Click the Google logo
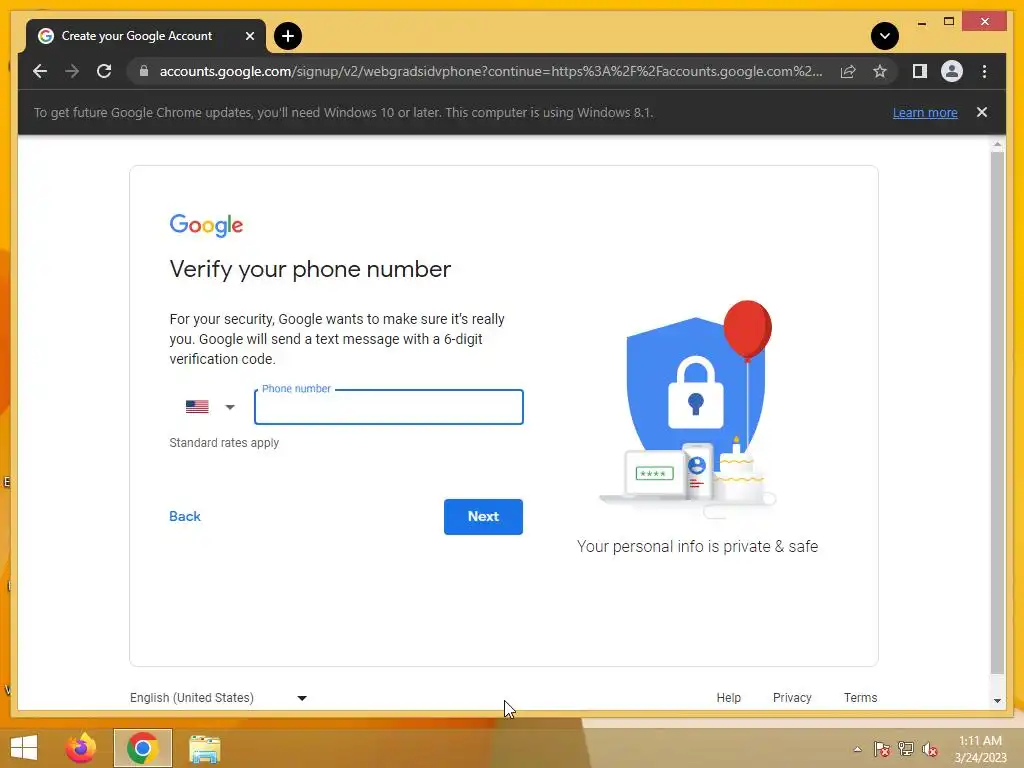This screenshot has height=768, width=1024. (x=206, y=225)
